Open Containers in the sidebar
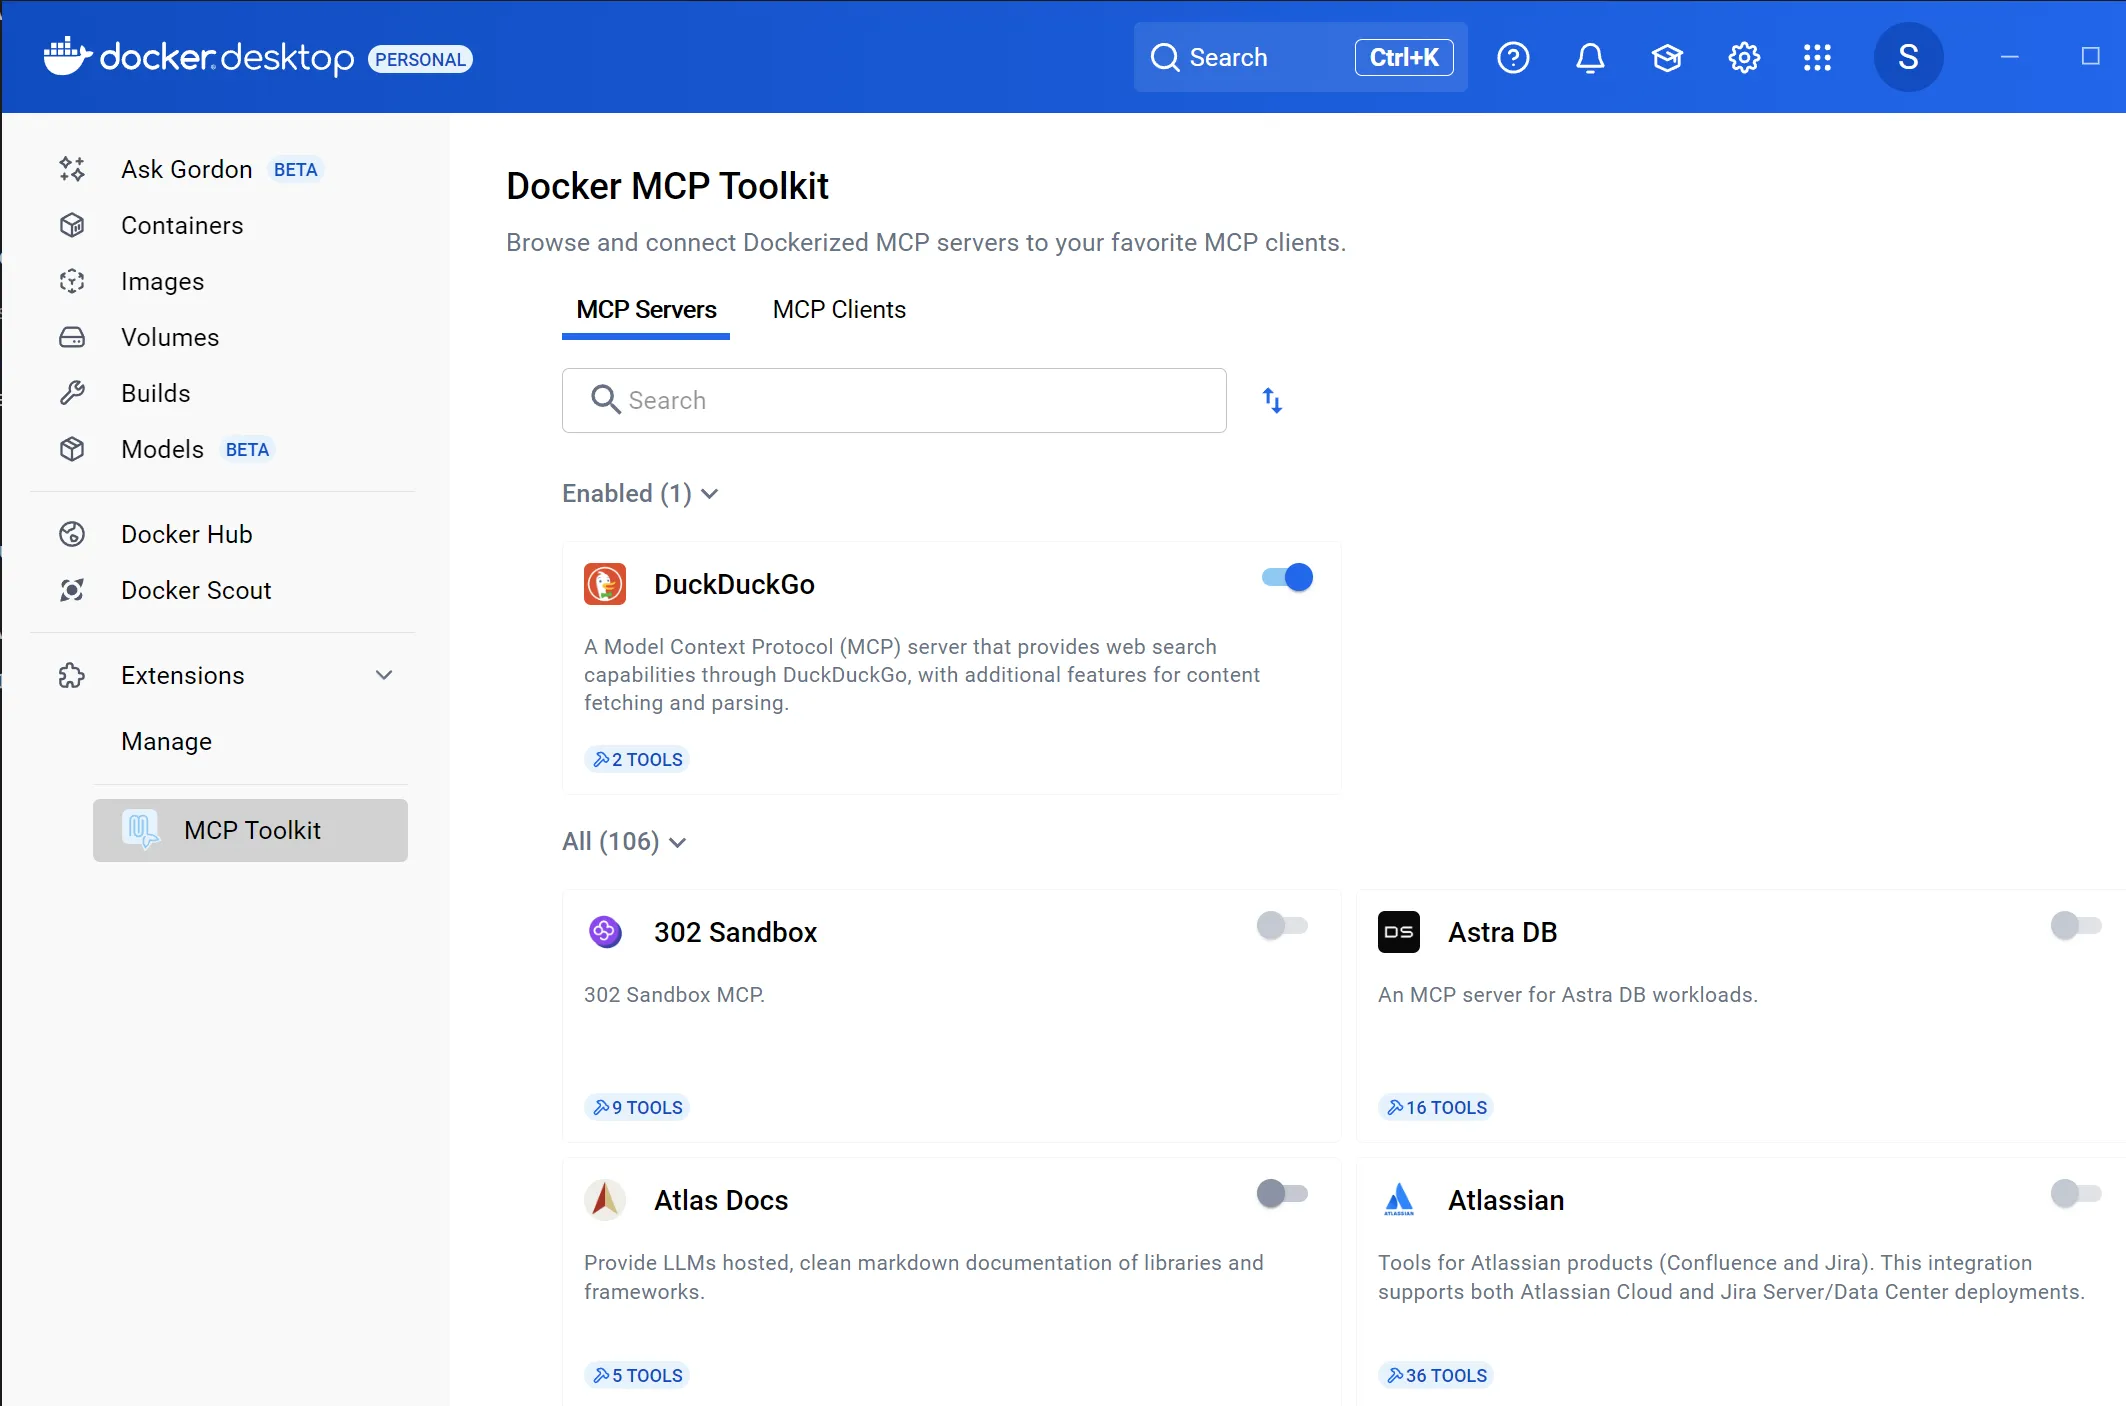 point(182,226)
